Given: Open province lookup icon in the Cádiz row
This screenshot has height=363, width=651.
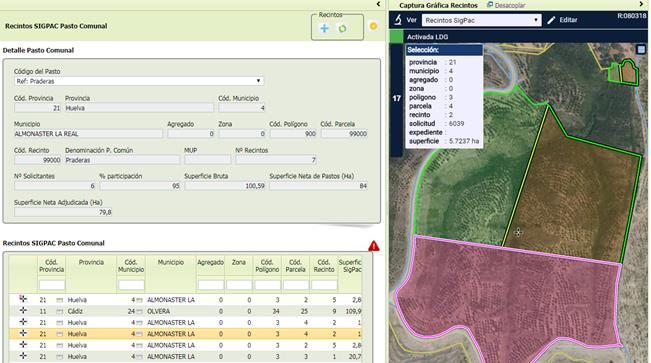Looking at the screenshot, I should click(59, 311).
